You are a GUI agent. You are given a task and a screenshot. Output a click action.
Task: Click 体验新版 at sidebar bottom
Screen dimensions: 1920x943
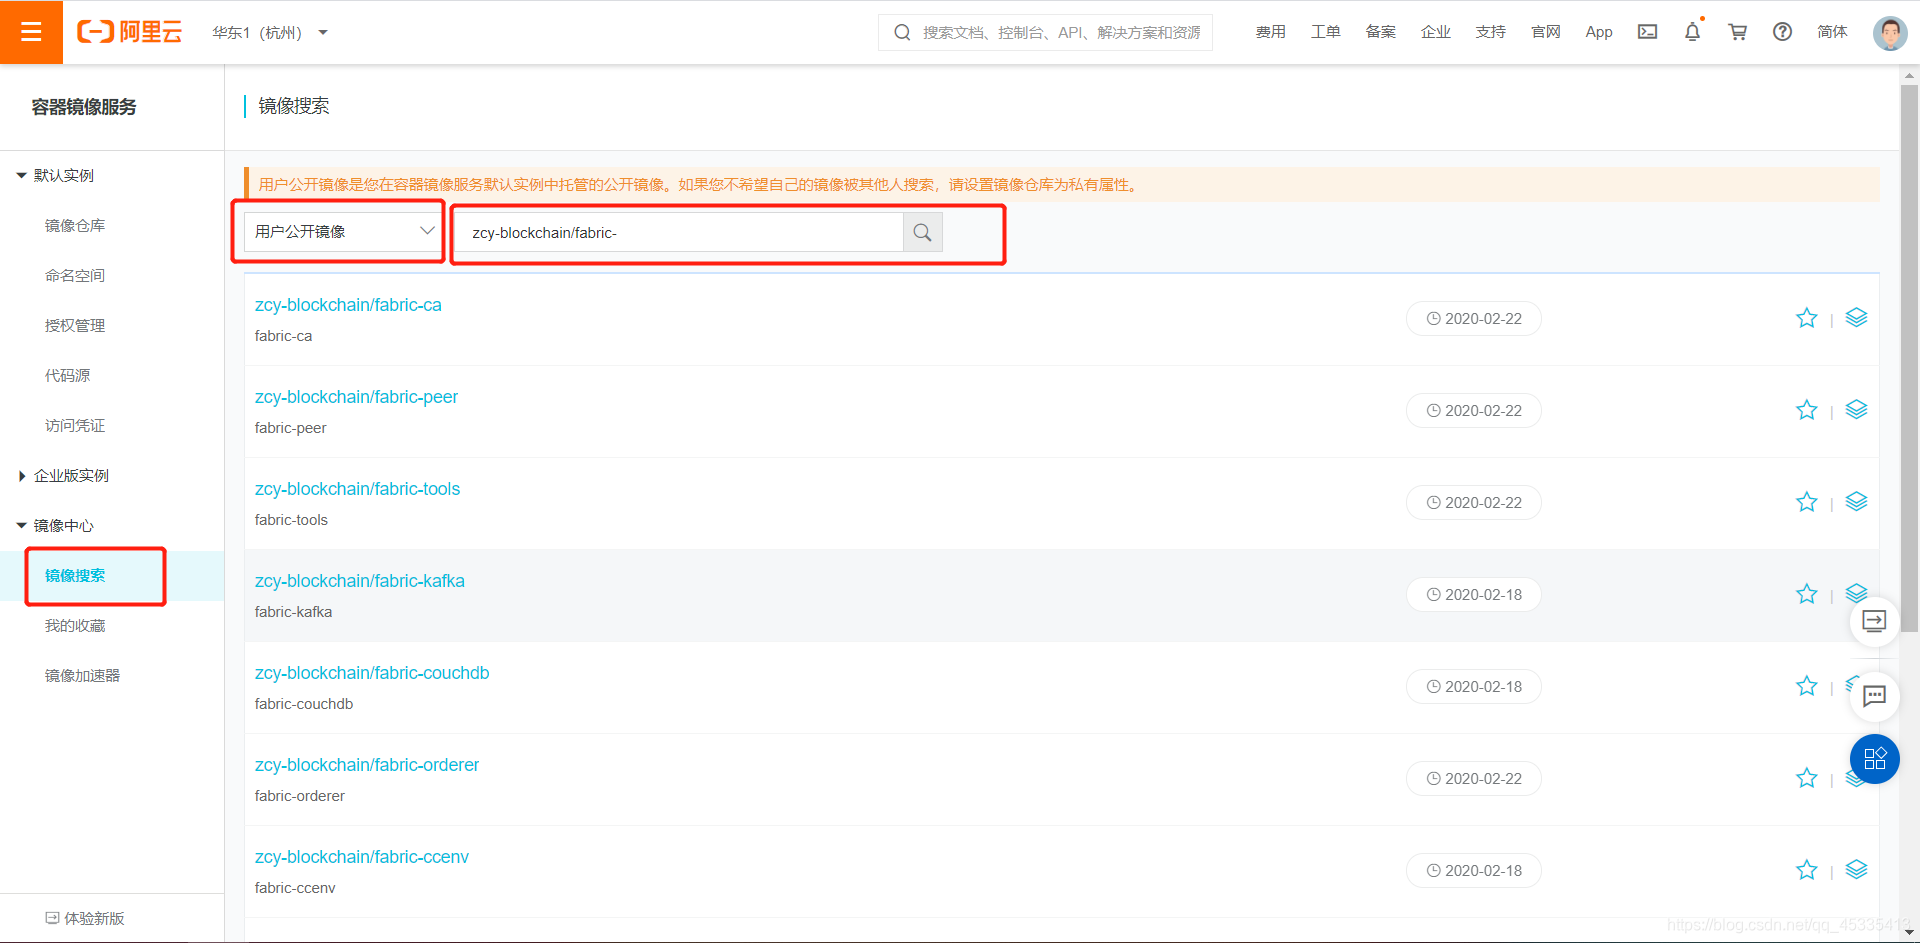85,918
